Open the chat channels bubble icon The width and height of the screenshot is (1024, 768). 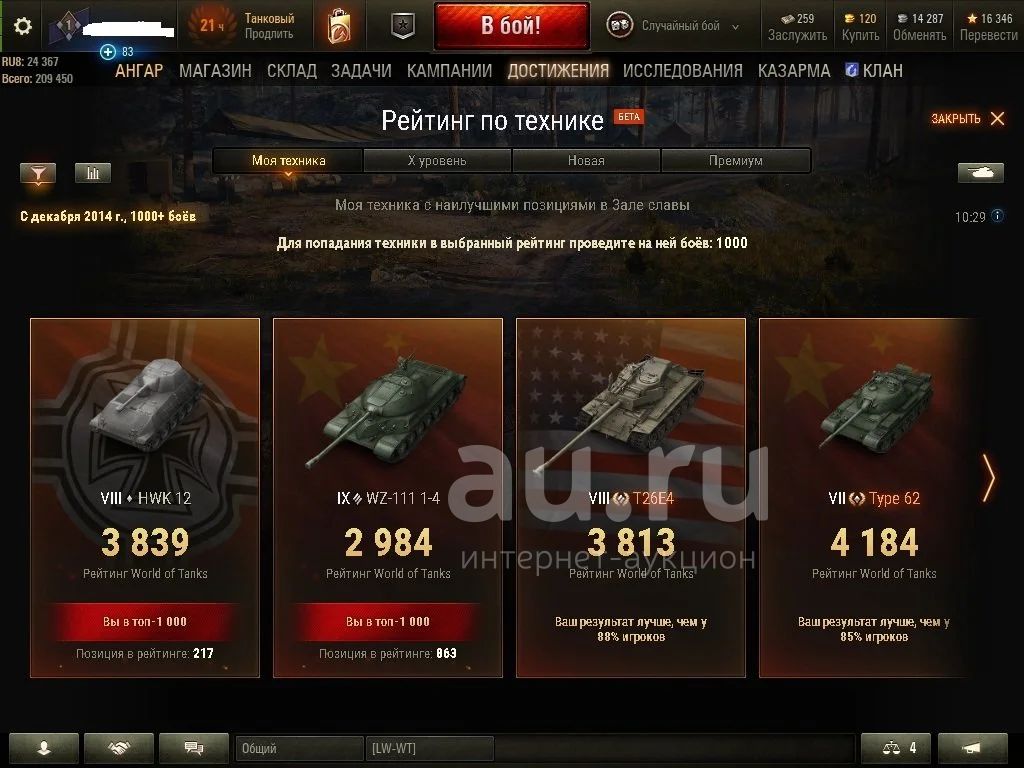(194, 748)
